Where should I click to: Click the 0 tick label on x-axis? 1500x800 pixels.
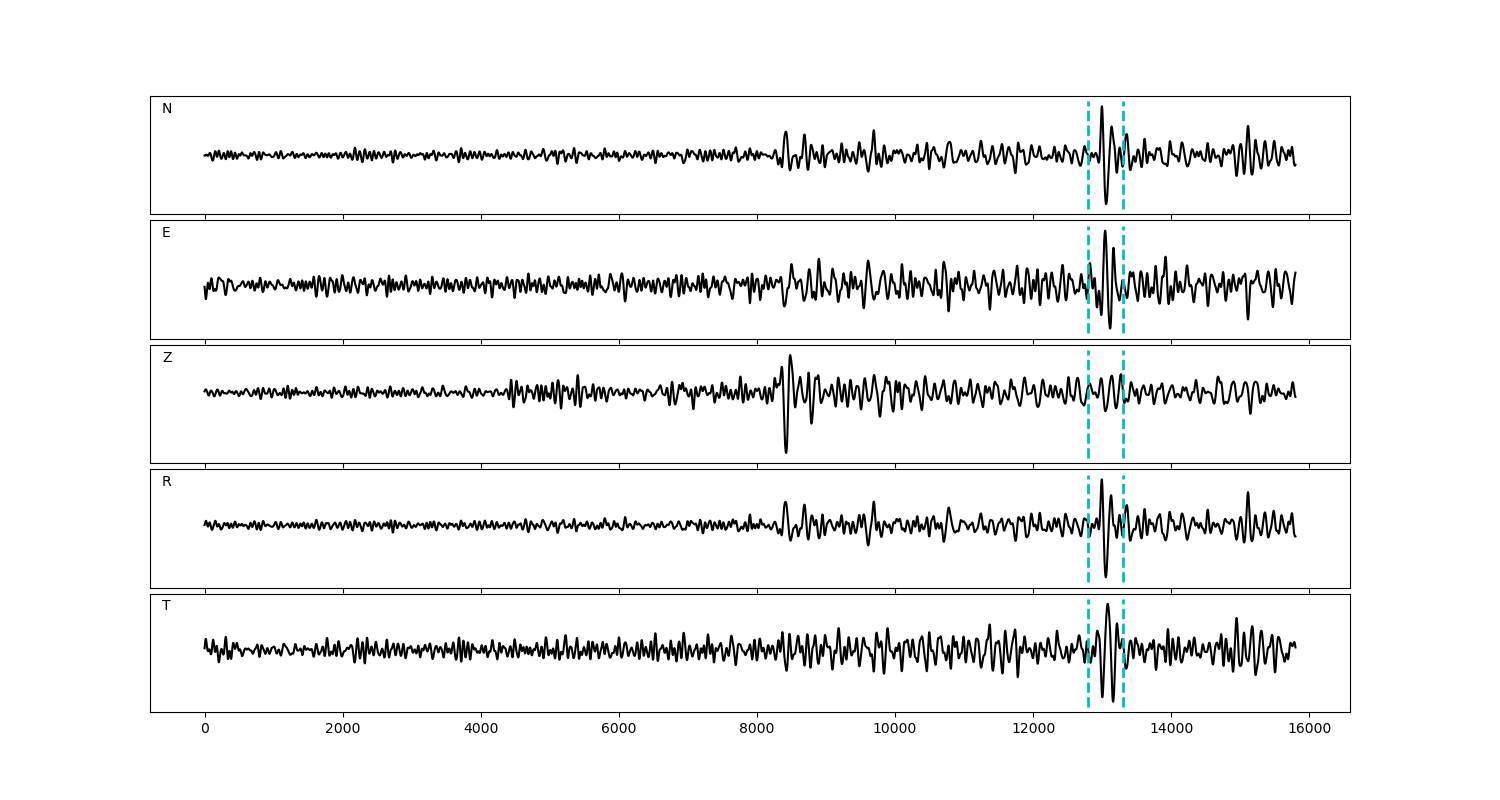click(205, 730)
